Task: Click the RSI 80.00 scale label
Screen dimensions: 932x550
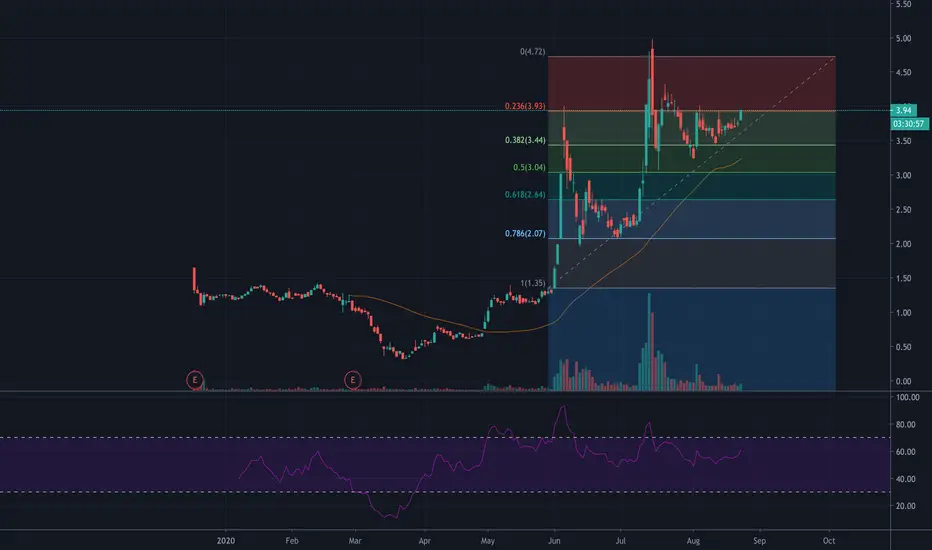Action: (906, 425)
